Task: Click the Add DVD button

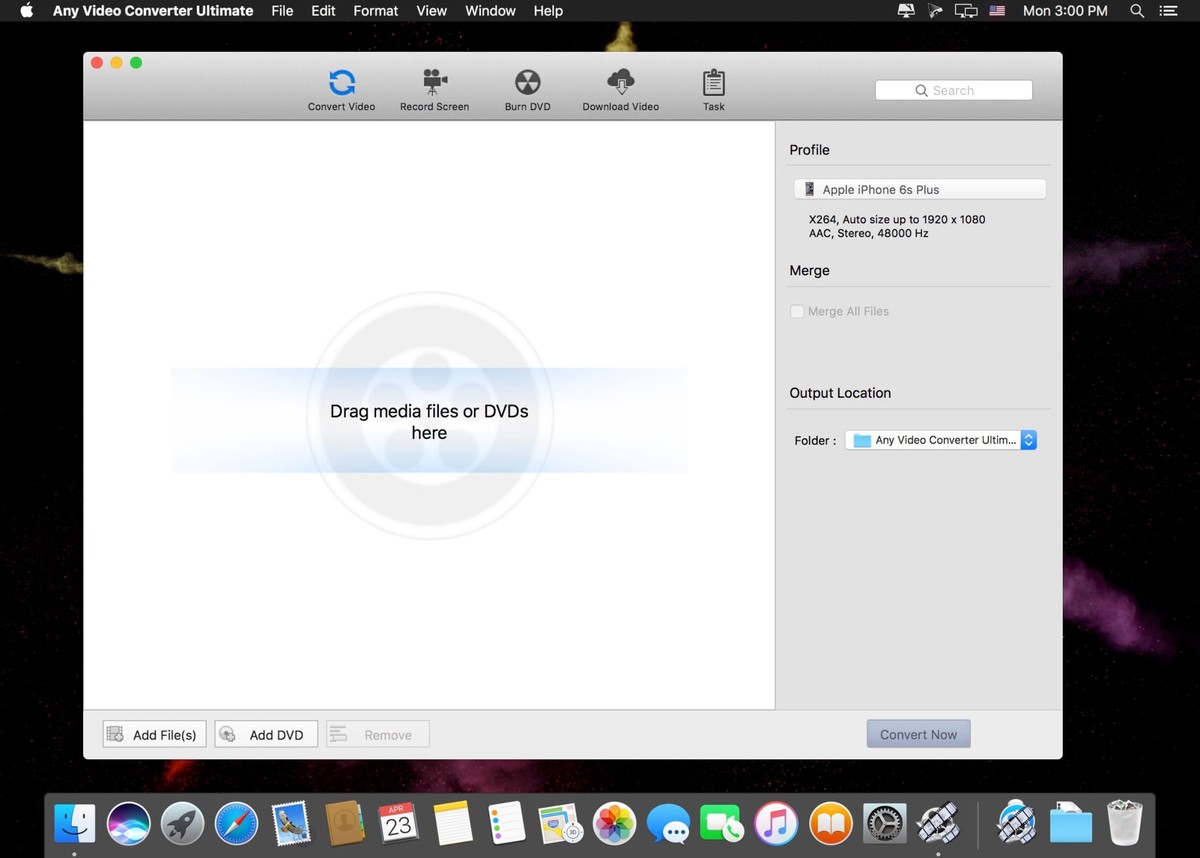Action: [x=266, y=734]
